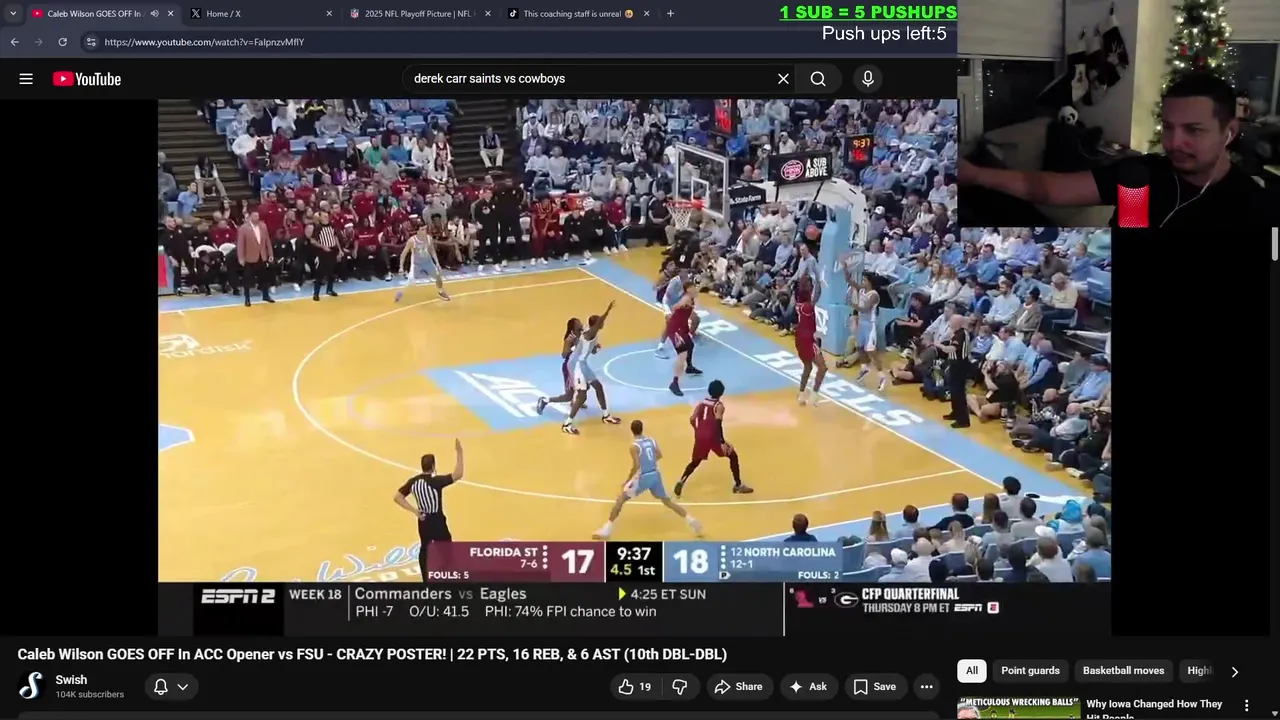This screenshot has width=1280, height=720.
Task: Open the tab search dropdown
Action: (x=12, y=14)
